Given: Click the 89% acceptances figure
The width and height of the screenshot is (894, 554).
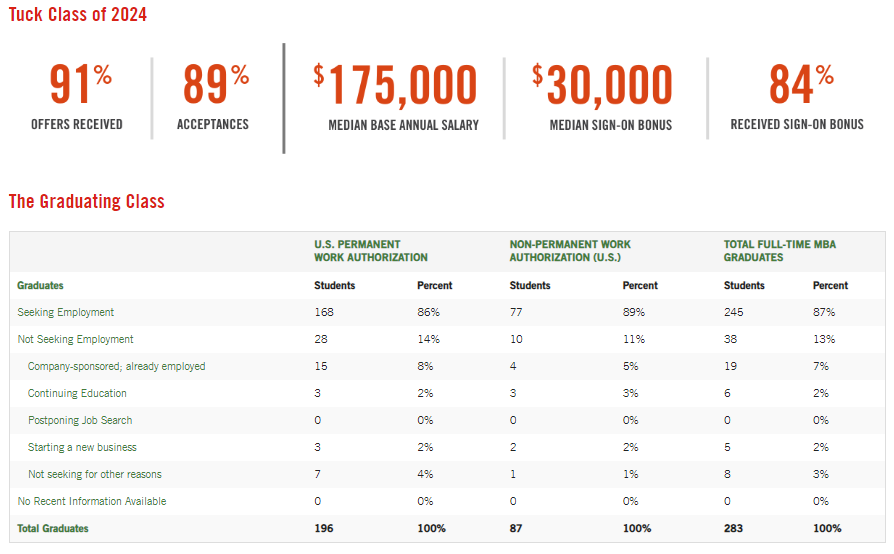Looking at the screenshot, I should tap(215, 86).
